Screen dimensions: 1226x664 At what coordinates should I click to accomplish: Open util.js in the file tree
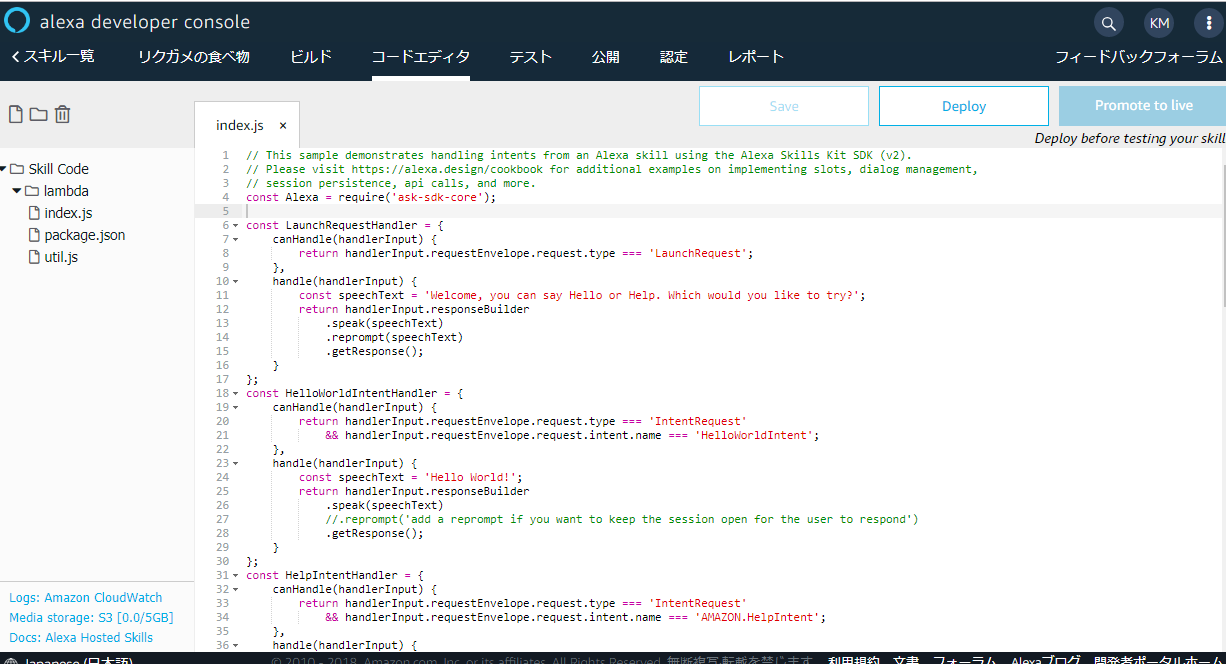[x=61, y=257]
